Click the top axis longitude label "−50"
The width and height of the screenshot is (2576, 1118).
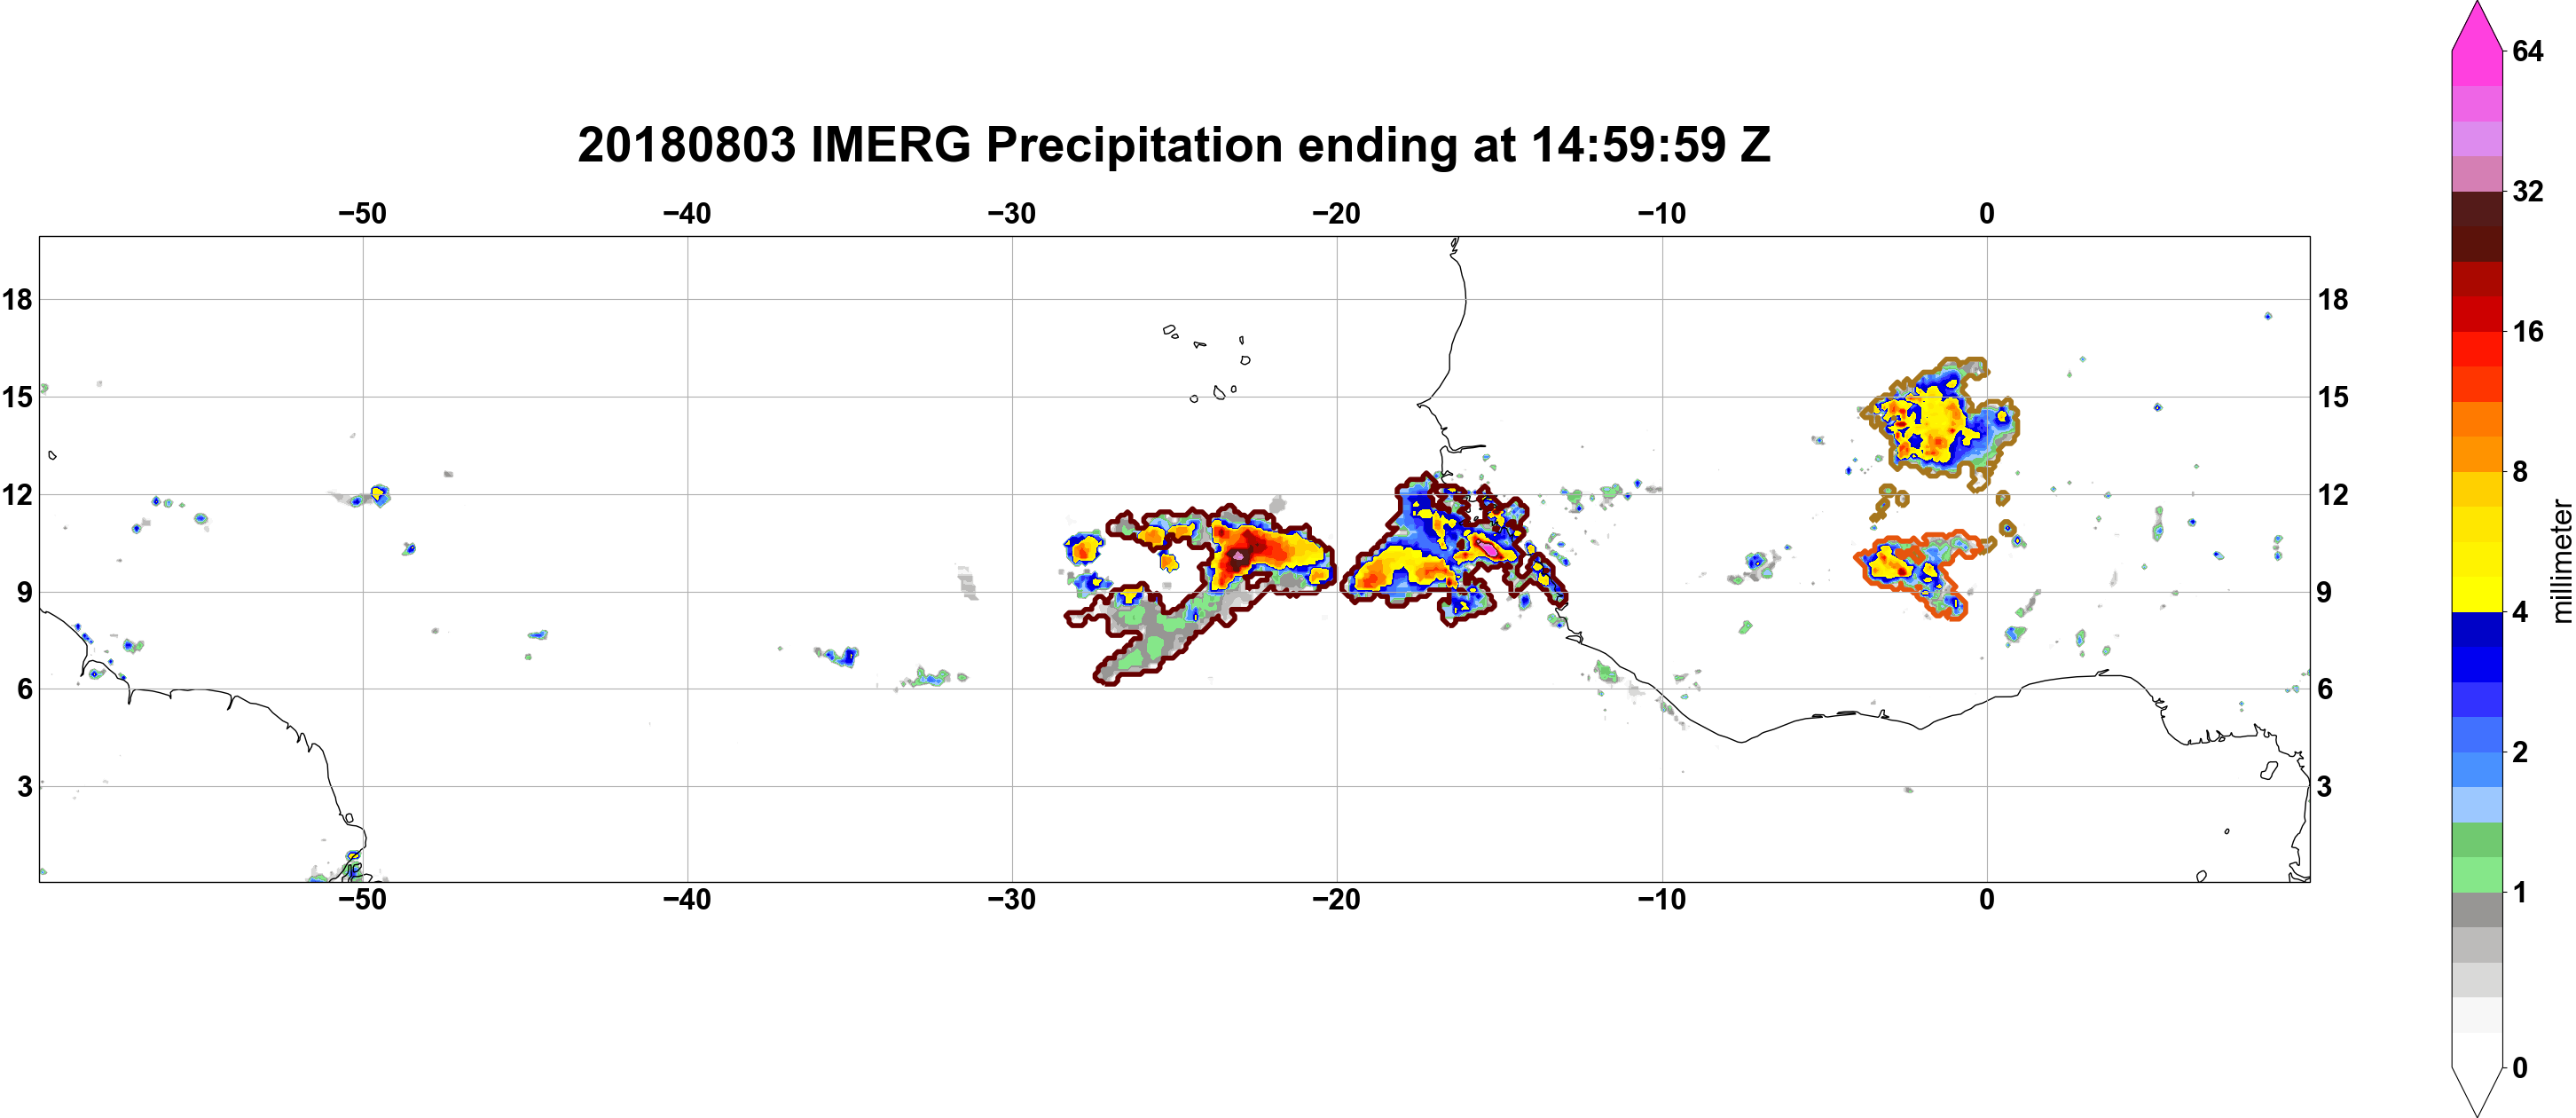click(362, 214)
